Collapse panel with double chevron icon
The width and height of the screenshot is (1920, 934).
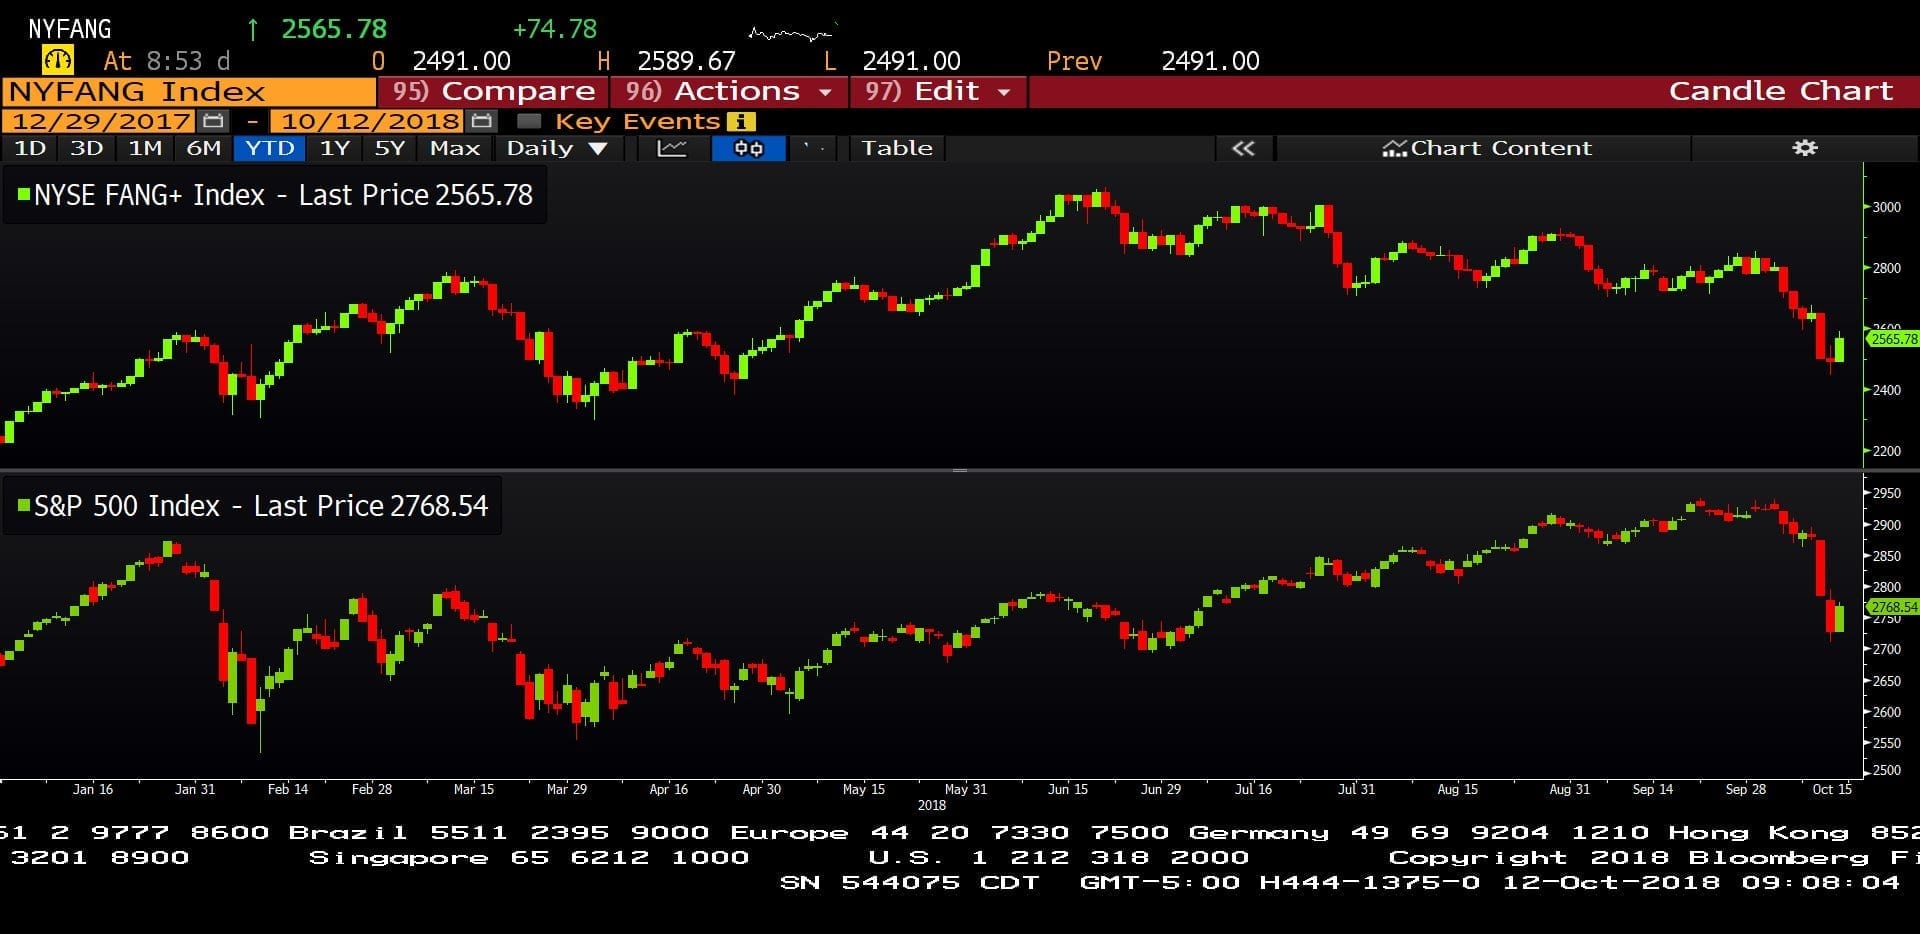coord(1243,148)
